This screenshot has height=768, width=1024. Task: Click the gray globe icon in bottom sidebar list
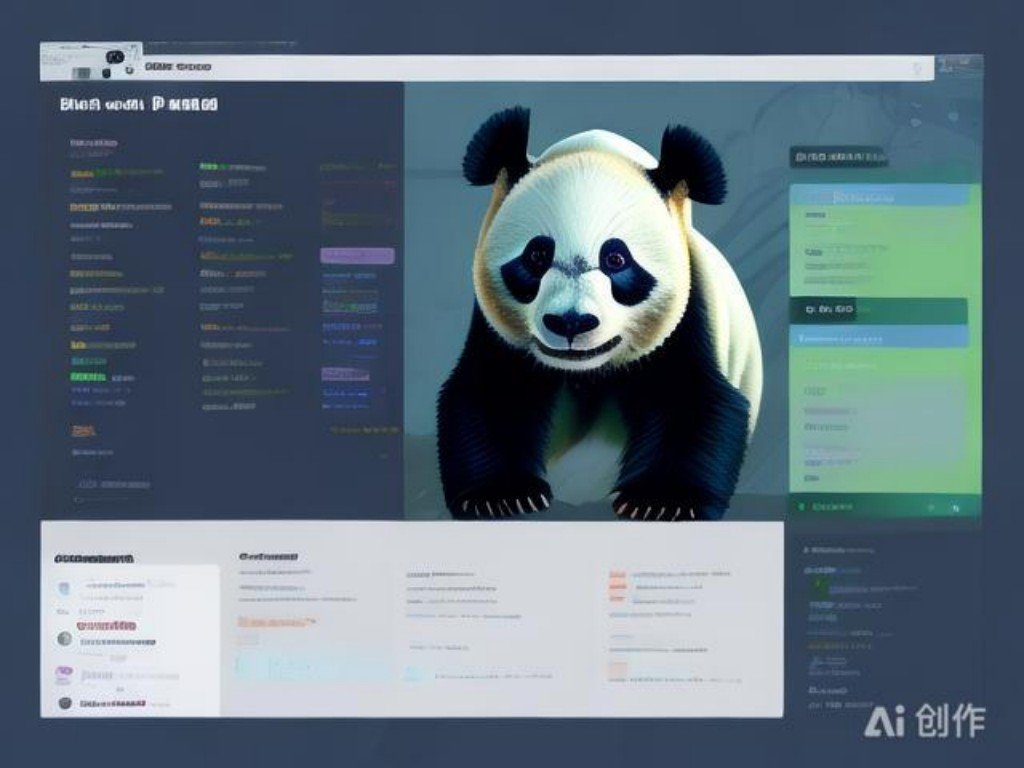coord(65,638)
